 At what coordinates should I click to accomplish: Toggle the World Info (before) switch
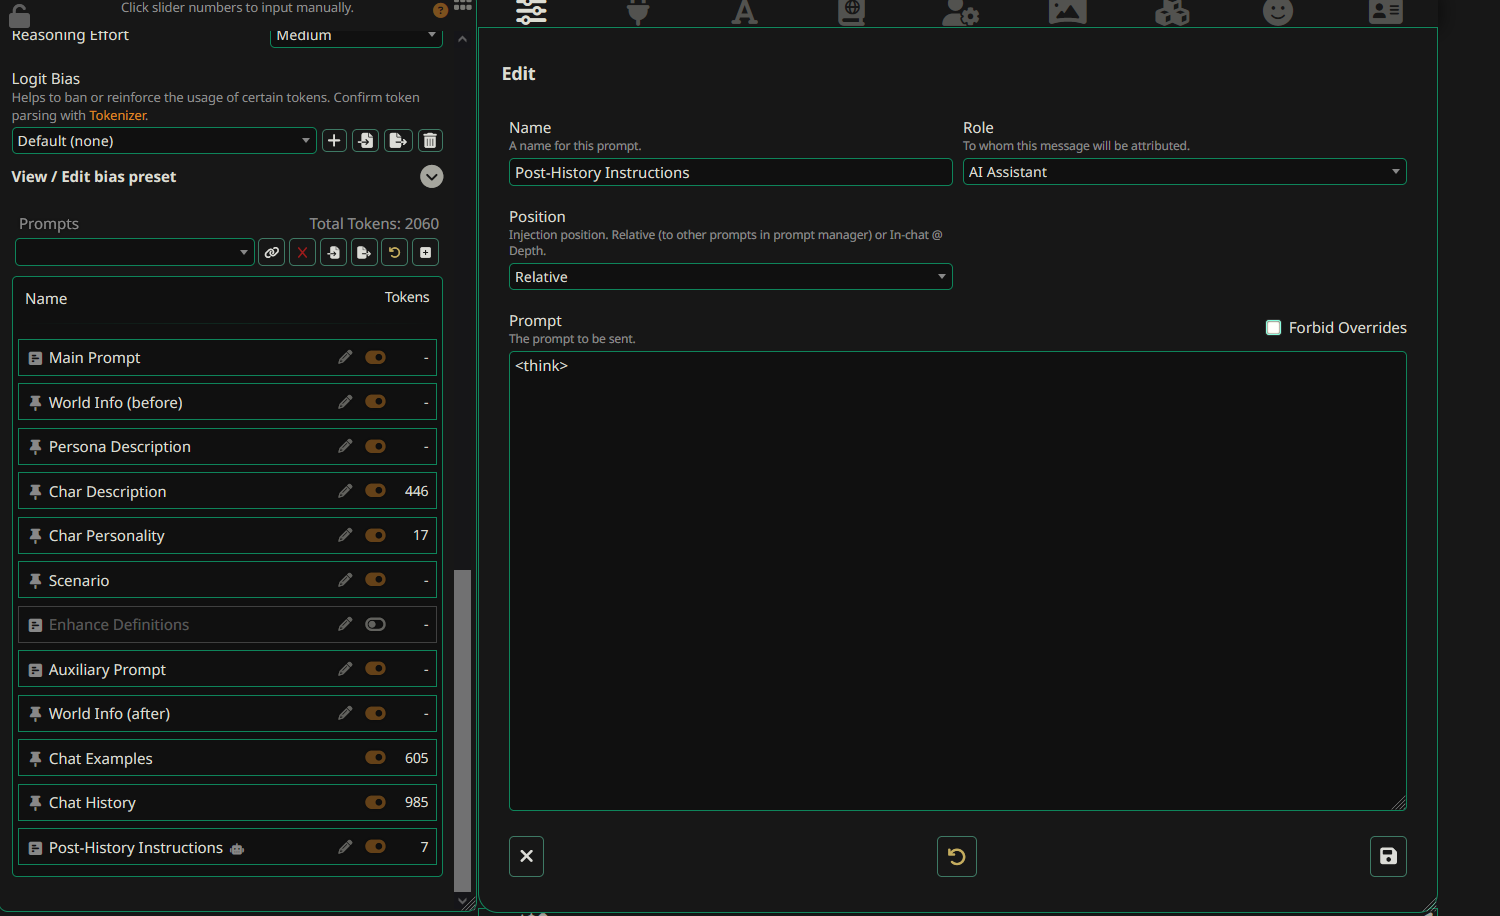(x=376, y=401)
